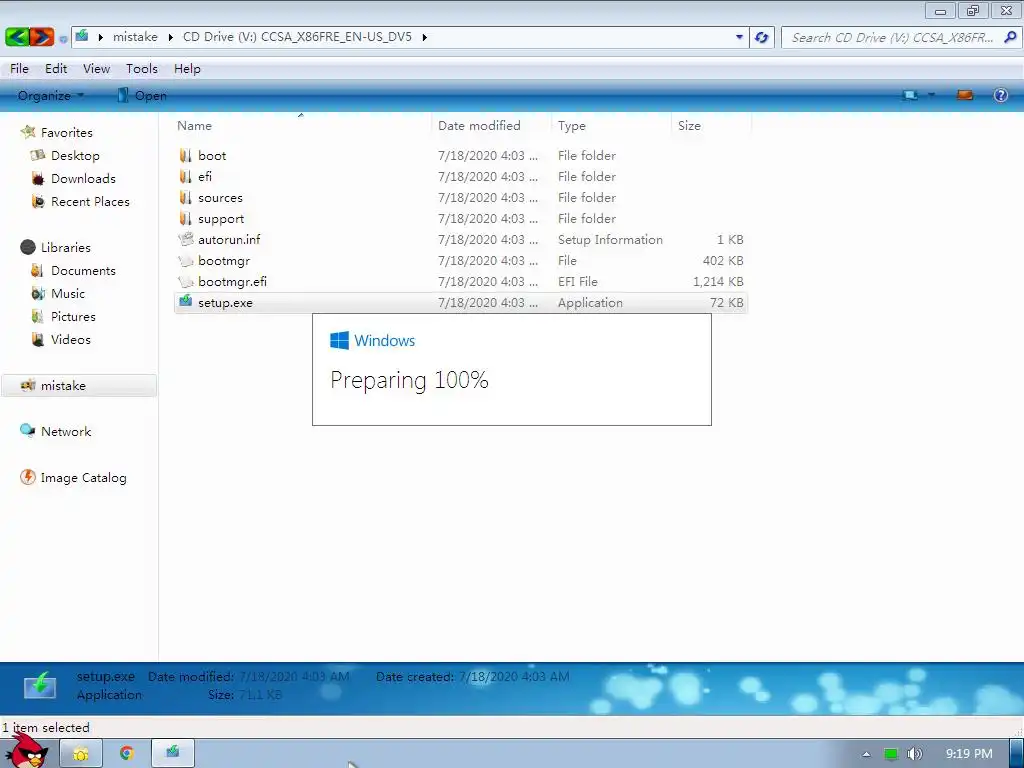Open the Help menu
The width and height of the screenshot is (1024, 768).
[187, 69]
